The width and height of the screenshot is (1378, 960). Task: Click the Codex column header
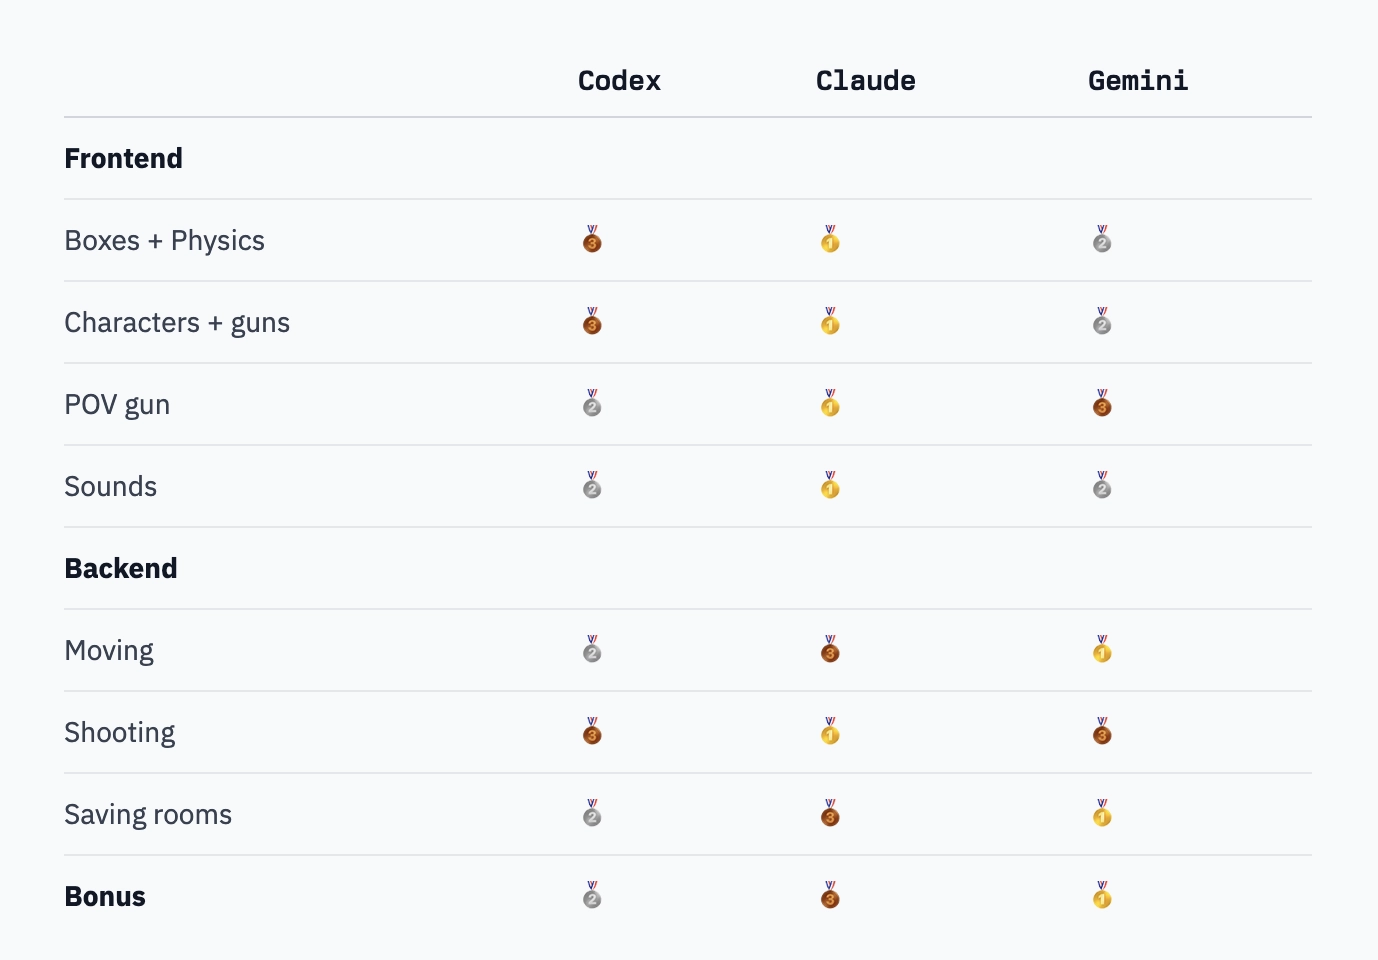point(619,81)
